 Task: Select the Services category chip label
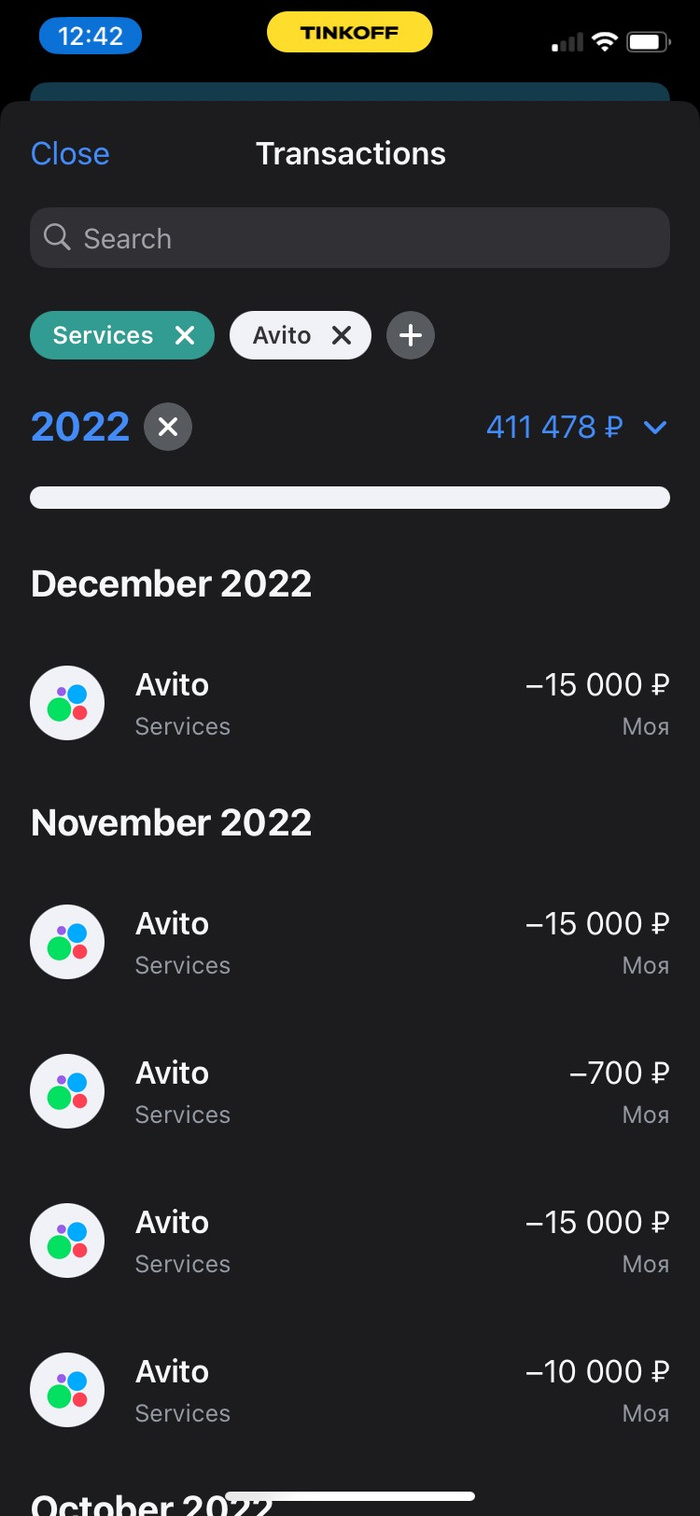point(103,335)
